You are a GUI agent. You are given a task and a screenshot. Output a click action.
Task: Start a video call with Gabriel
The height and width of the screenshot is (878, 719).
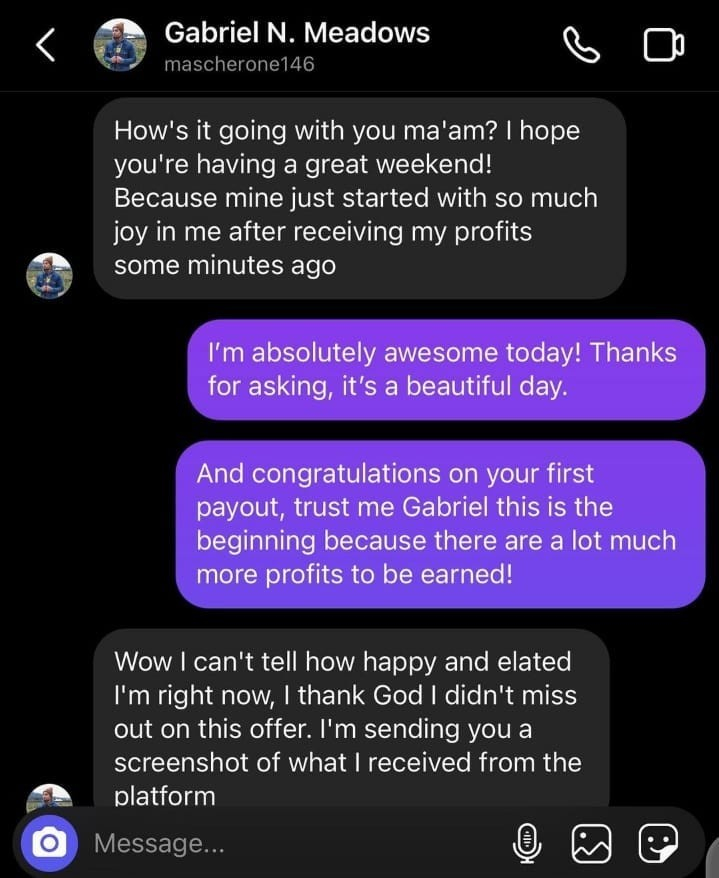[x=663, y=46]
